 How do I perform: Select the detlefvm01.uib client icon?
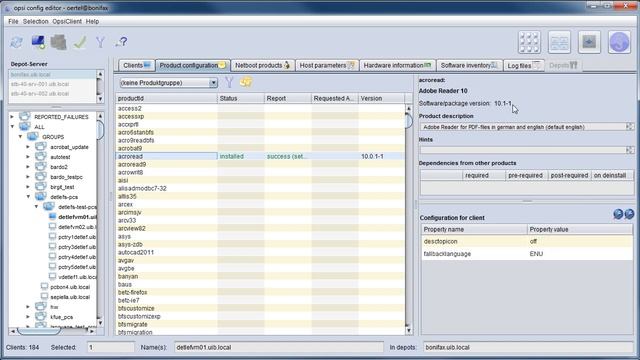click(x=52, y=217)
